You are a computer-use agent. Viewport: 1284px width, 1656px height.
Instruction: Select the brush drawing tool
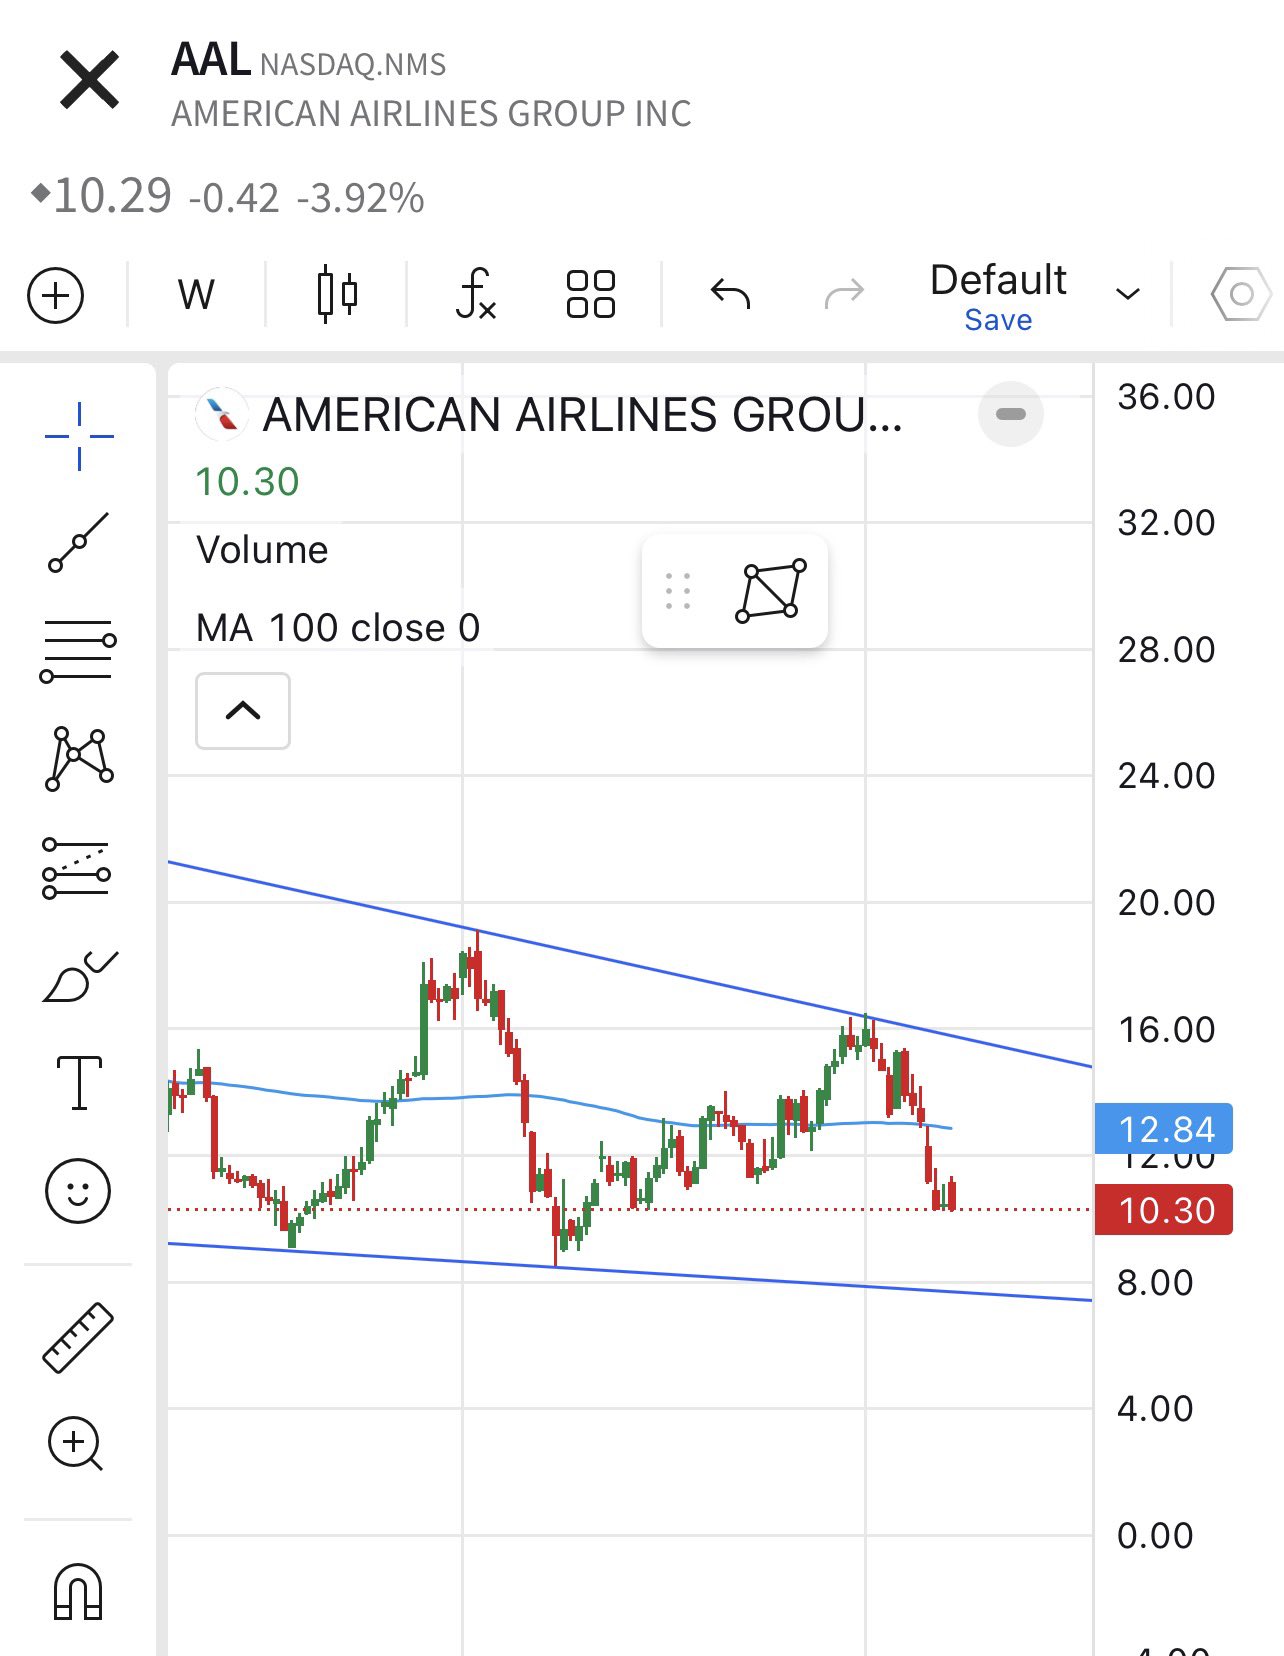79,977
